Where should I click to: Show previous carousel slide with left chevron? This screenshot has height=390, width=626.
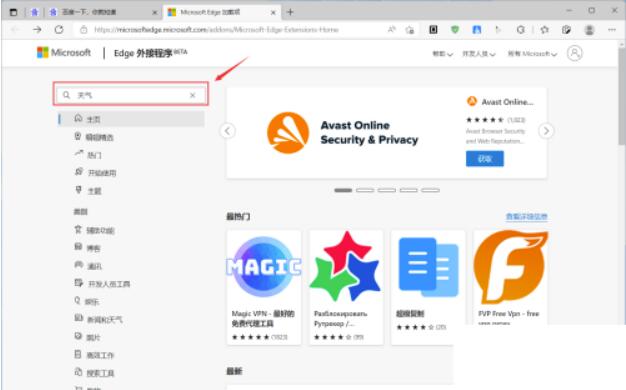(228, 131)
